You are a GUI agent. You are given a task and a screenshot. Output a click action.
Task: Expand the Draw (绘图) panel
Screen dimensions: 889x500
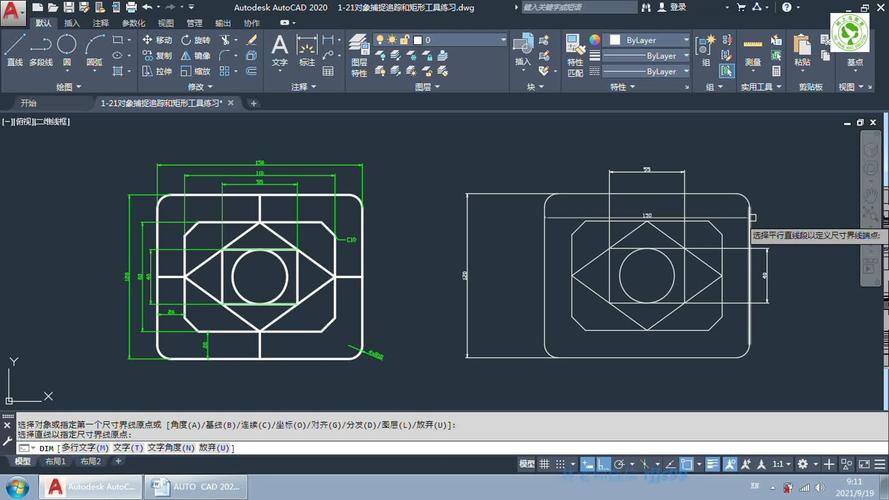pyautogui.click(x=69, y=87)
